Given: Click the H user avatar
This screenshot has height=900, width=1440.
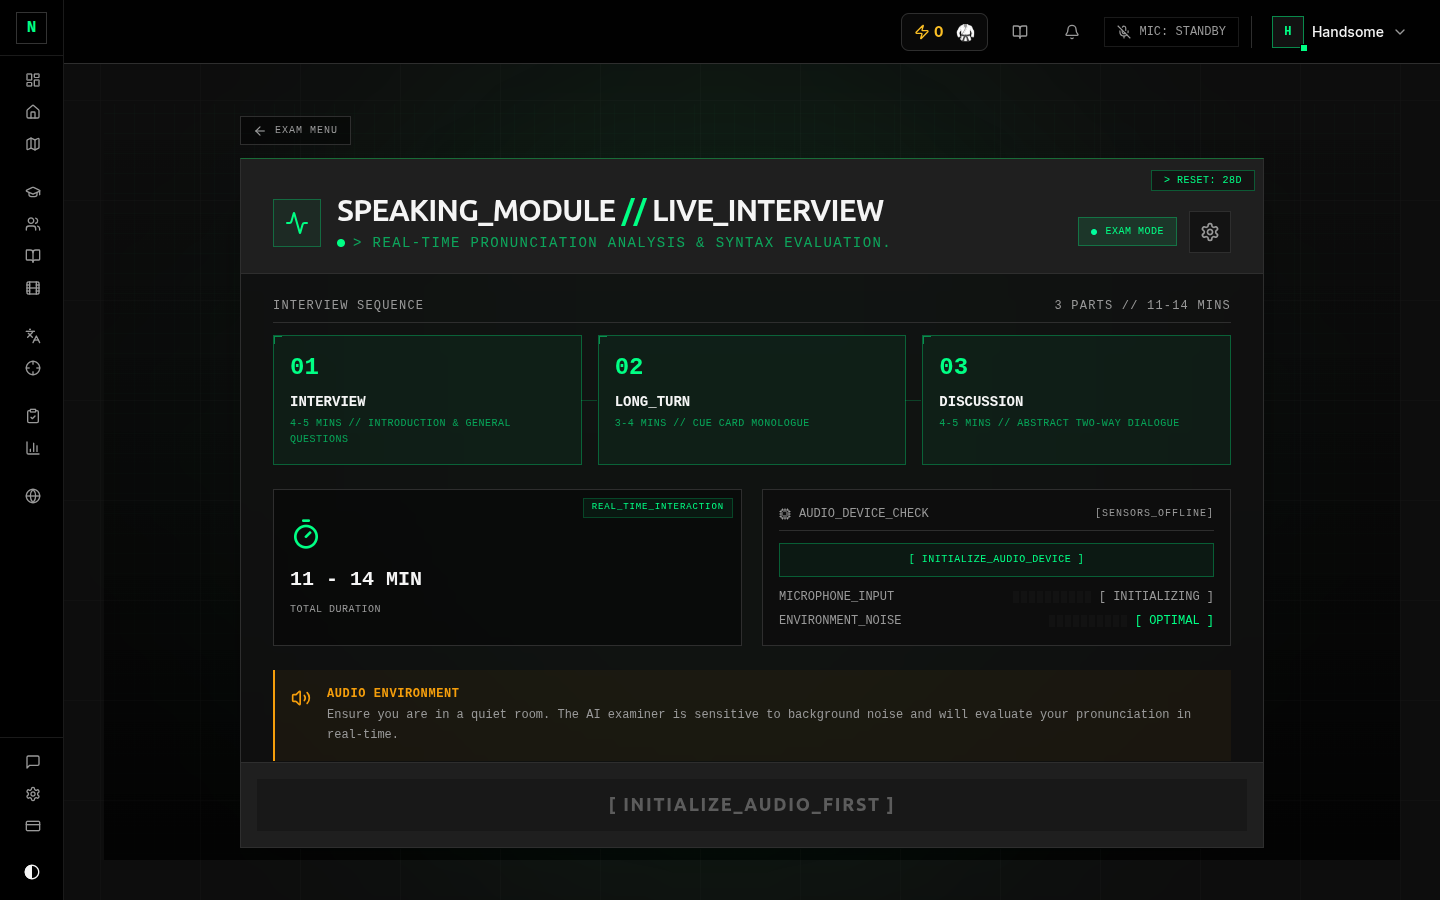Looking at the screenshot, I should pos(1288,32).
